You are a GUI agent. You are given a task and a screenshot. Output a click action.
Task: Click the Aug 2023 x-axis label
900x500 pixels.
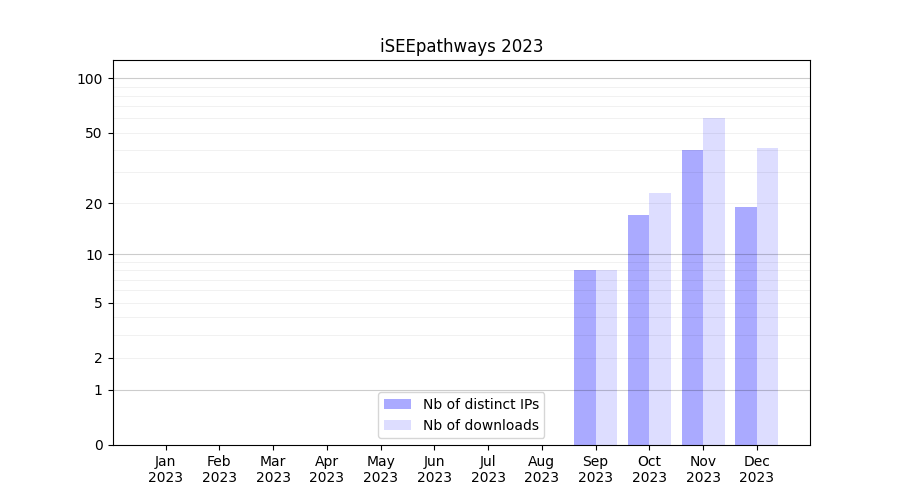tap(542, 469)
